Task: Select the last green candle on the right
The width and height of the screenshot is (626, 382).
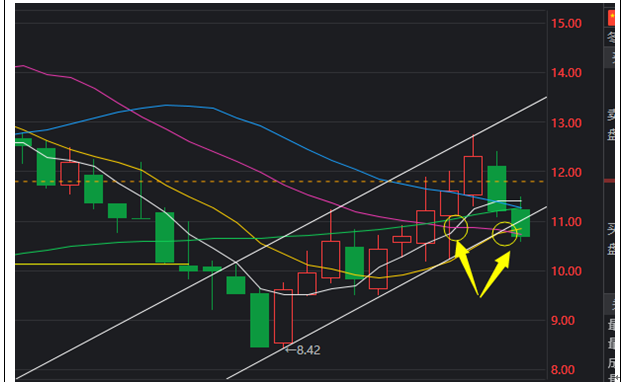Action: tap(521, 223)
